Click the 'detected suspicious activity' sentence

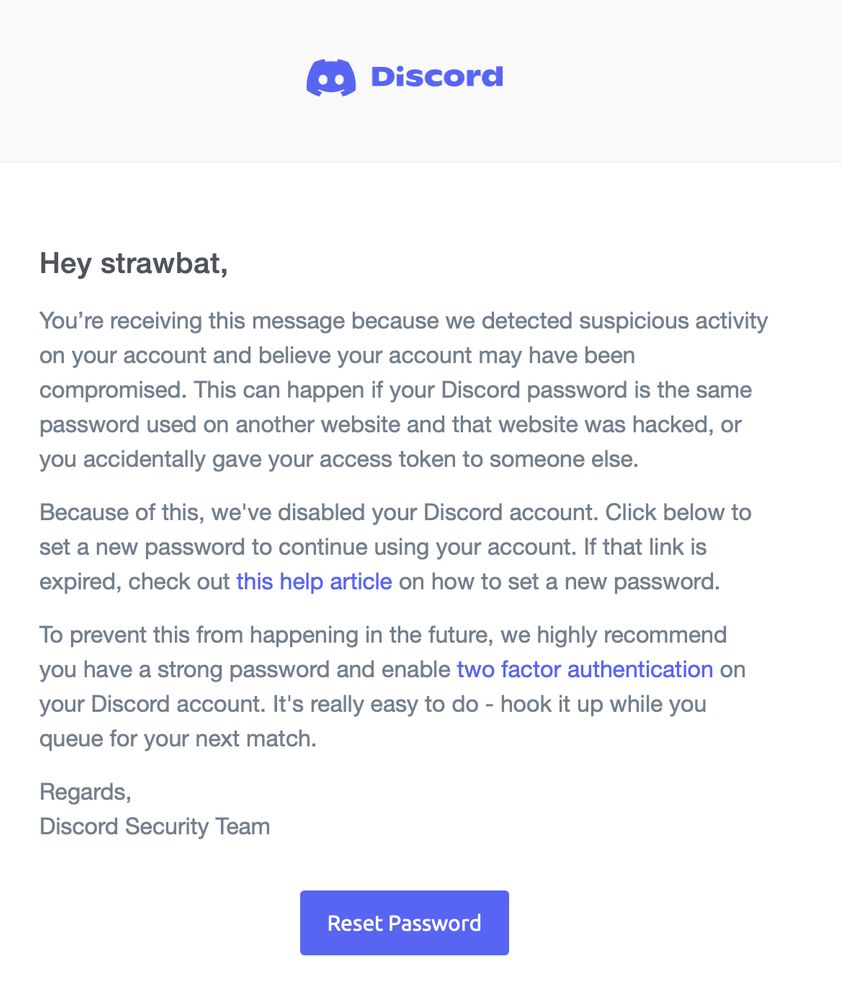pyautogui.click(x=624, y=321)
